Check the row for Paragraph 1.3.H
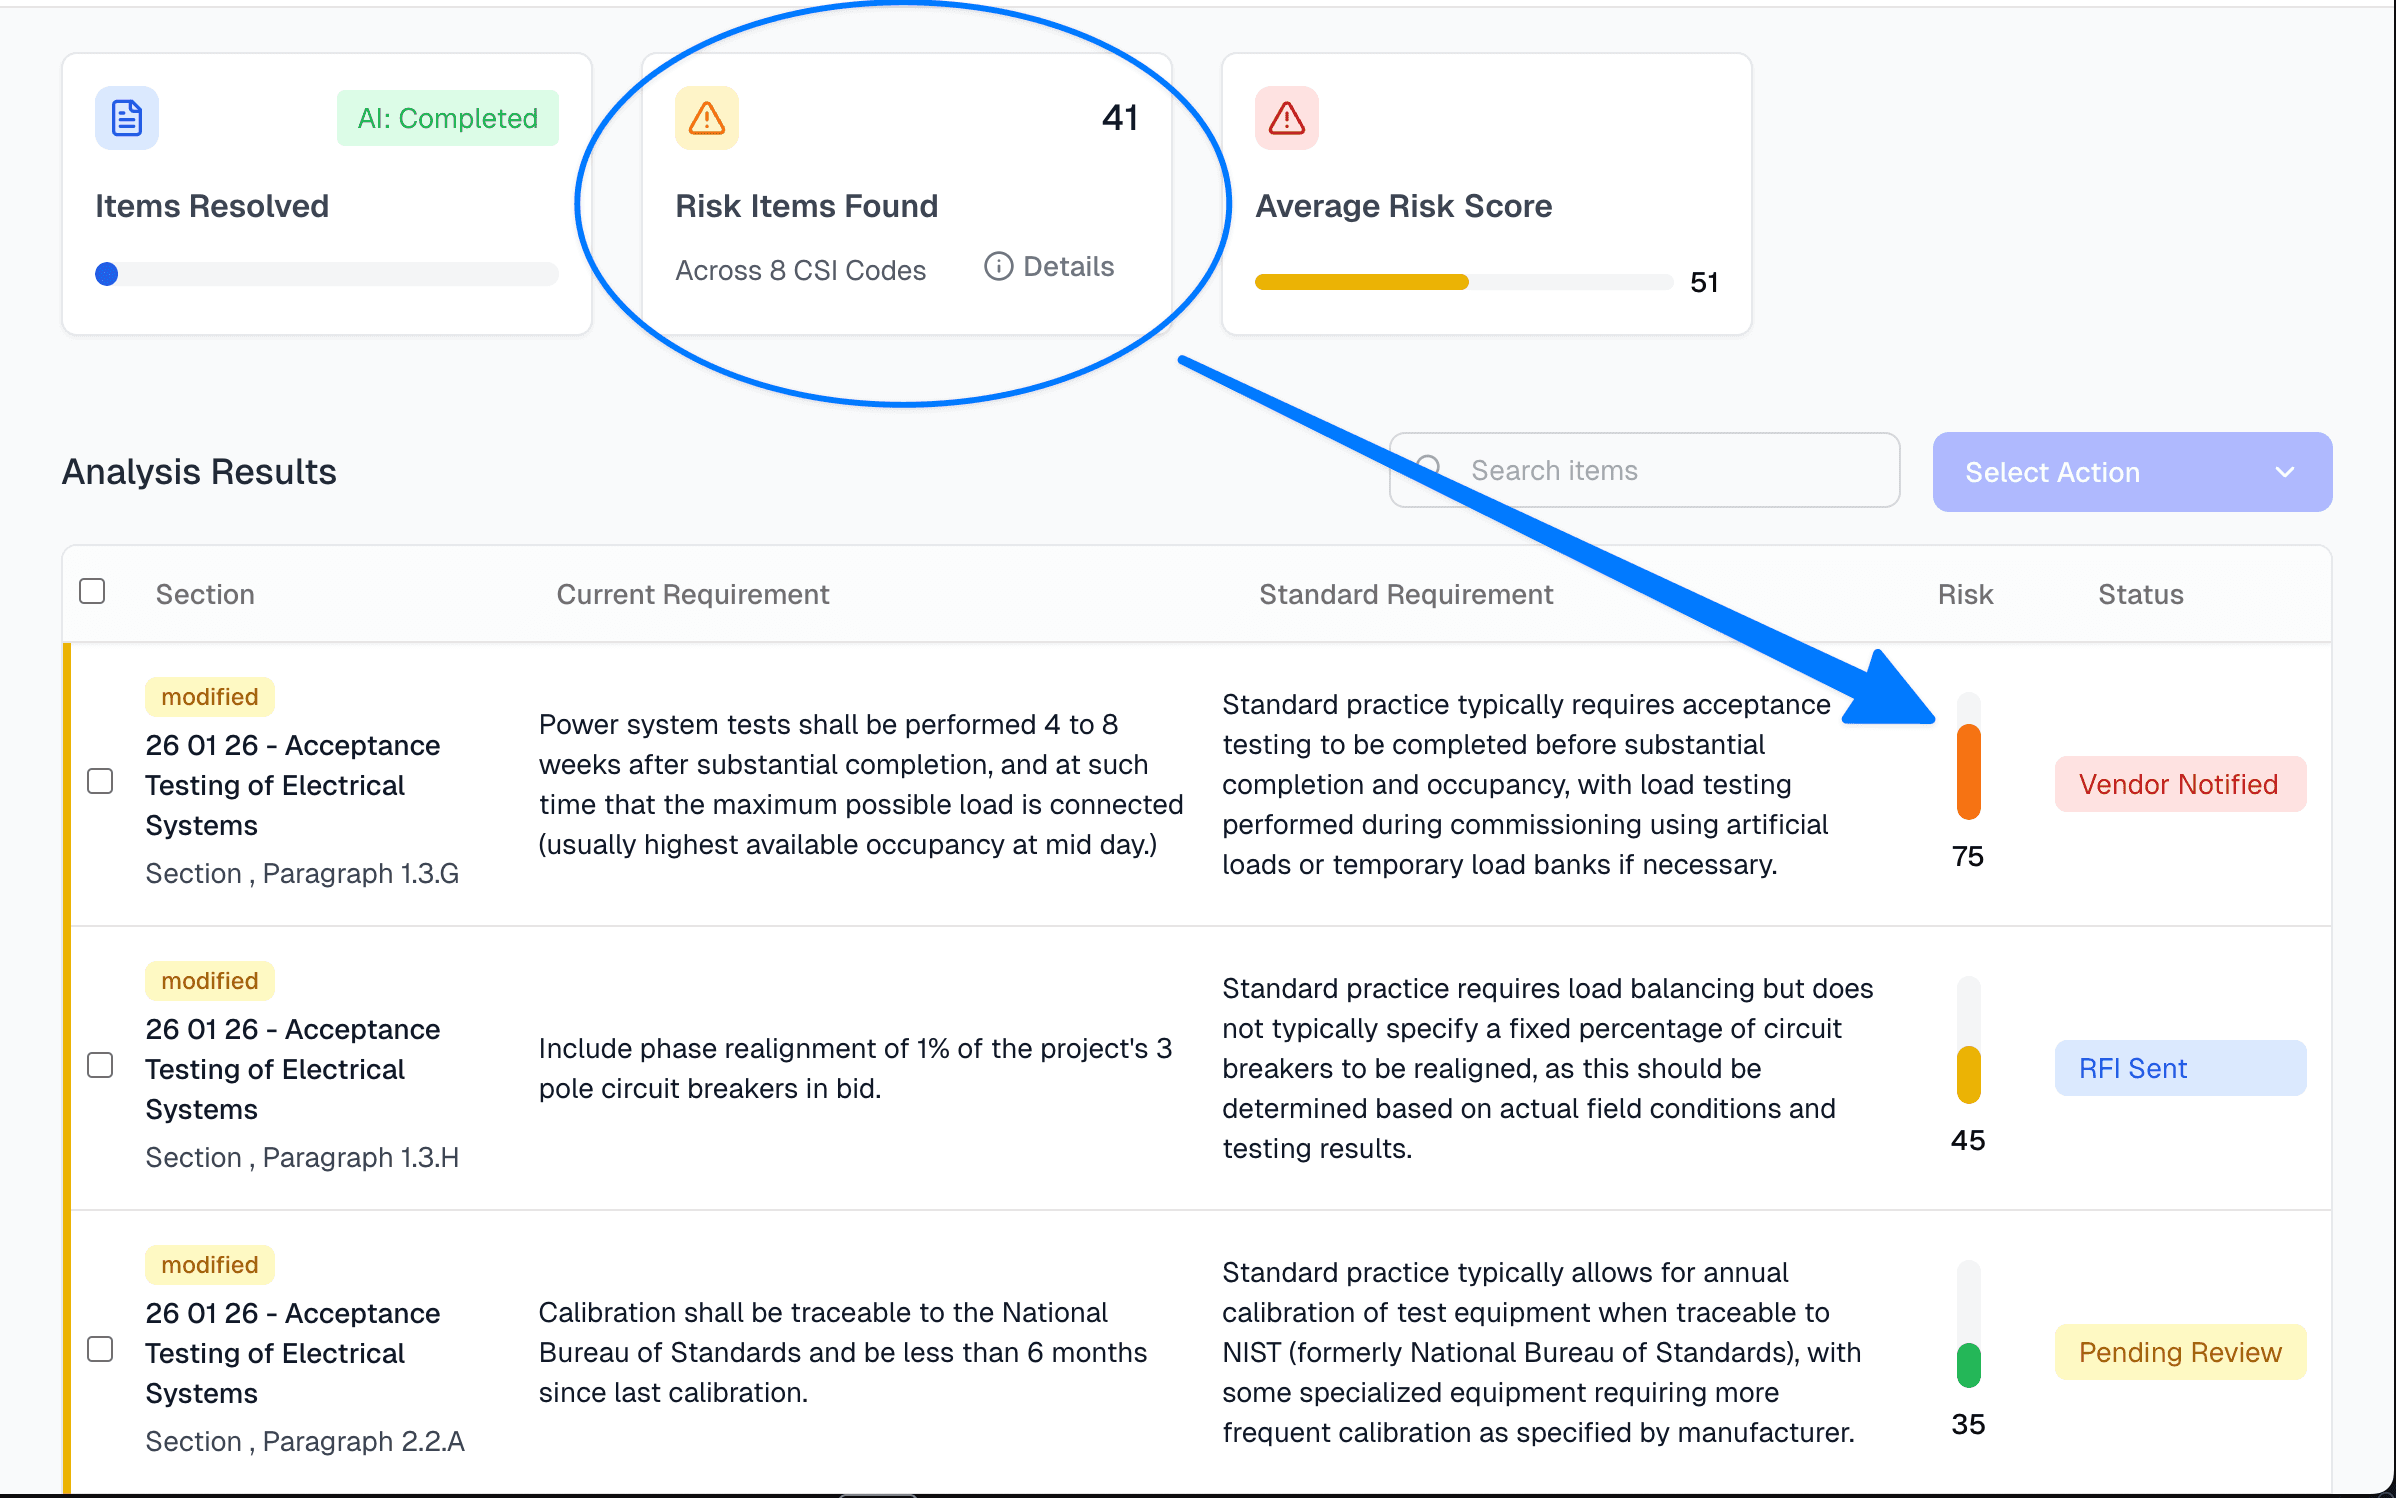This screenshot has width=2396, height=1498. 100,1065
